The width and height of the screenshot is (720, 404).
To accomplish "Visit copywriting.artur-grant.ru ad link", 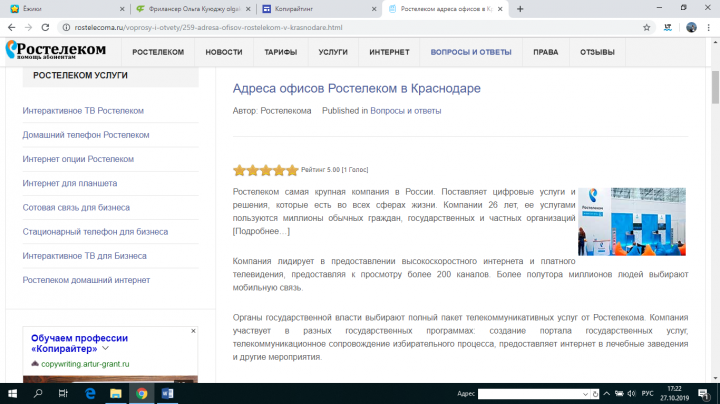I will (85, 364).
